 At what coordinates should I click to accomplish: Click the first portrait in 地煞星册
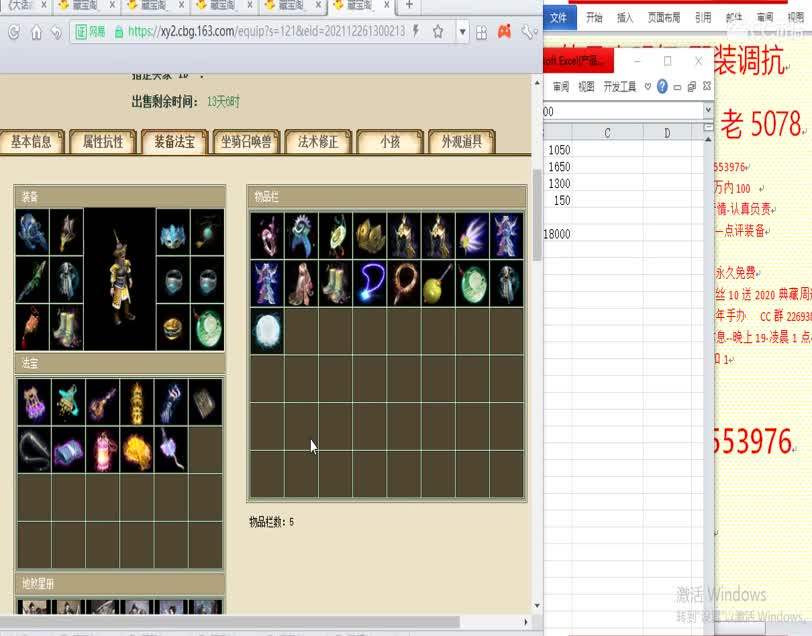(34, 607)
